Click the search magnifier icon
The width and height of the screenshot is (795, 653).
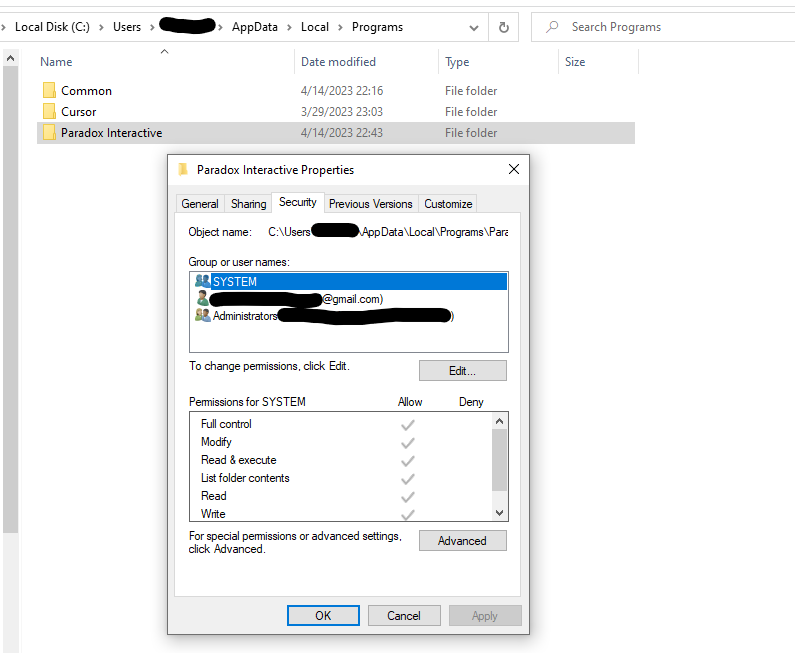point(552,26)
